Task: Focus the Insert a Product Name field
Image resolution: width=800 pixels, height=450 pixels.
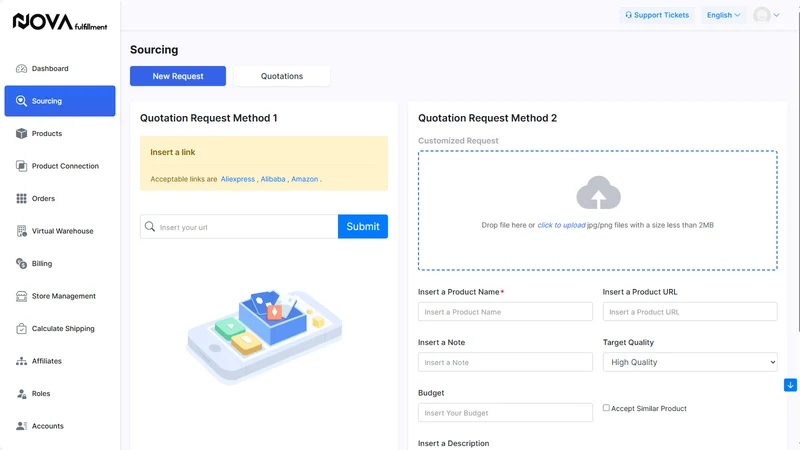Action: pos(505,312)
